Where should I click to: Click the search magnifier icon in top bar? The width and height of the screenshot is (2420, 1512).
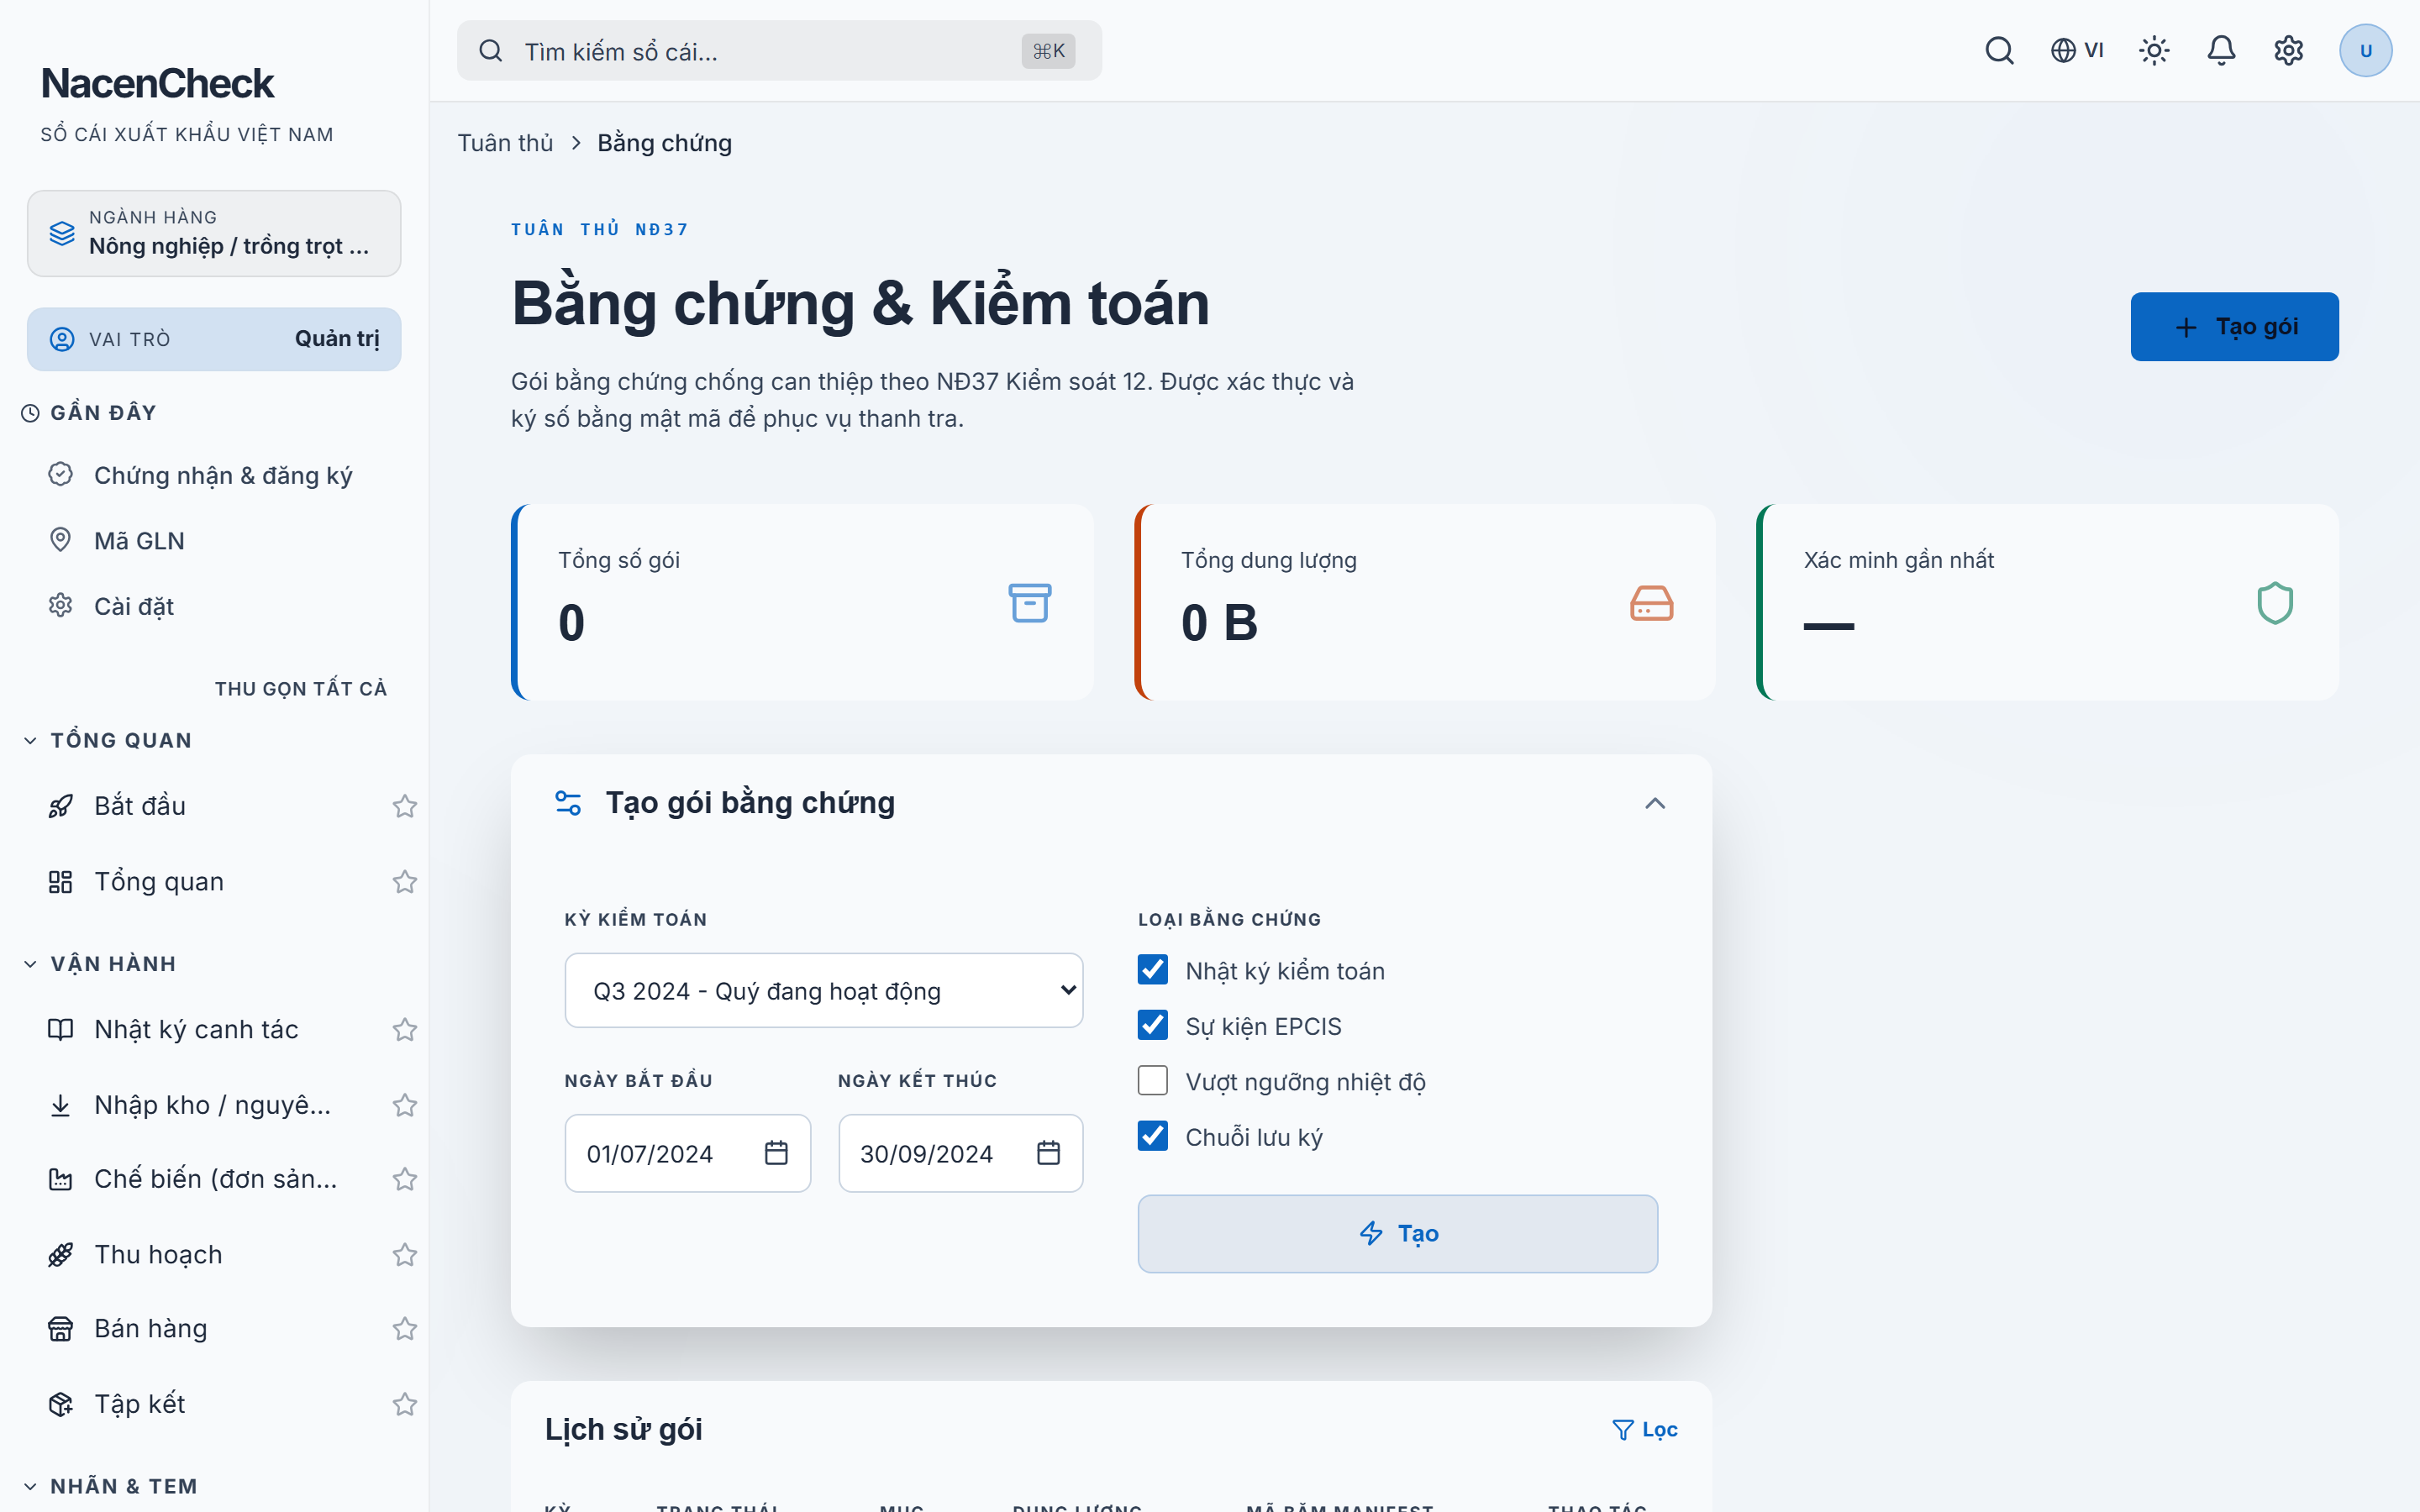(x=1999, y=50)
